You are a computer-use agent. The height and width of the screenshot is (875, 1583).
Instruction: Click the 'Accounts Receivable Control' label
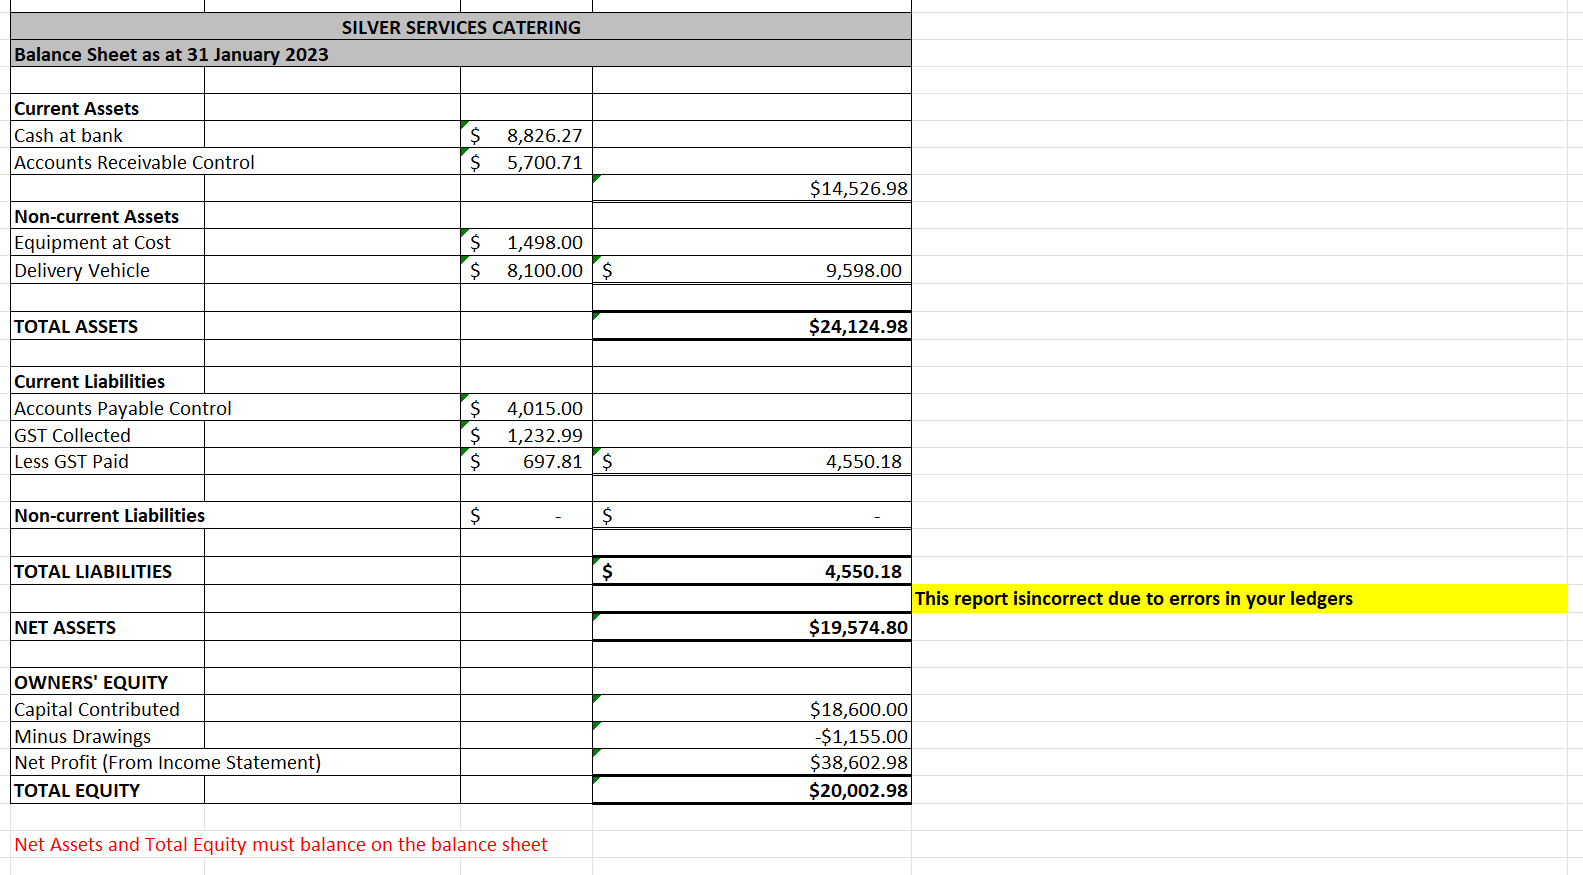click(x=134, y=162)
